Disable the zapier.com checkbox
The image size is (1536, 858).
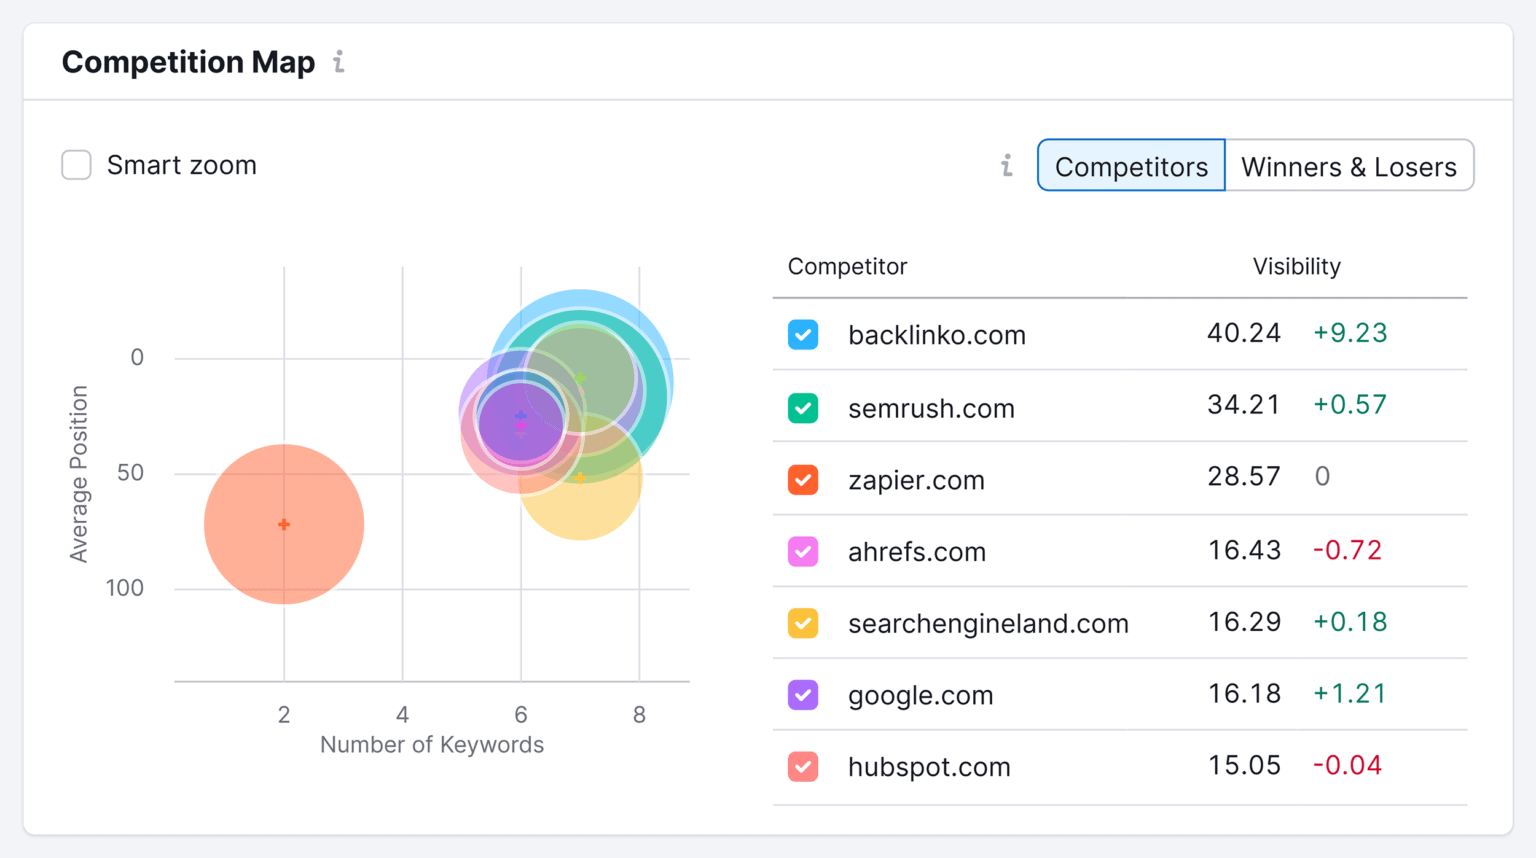pos(803,479)
